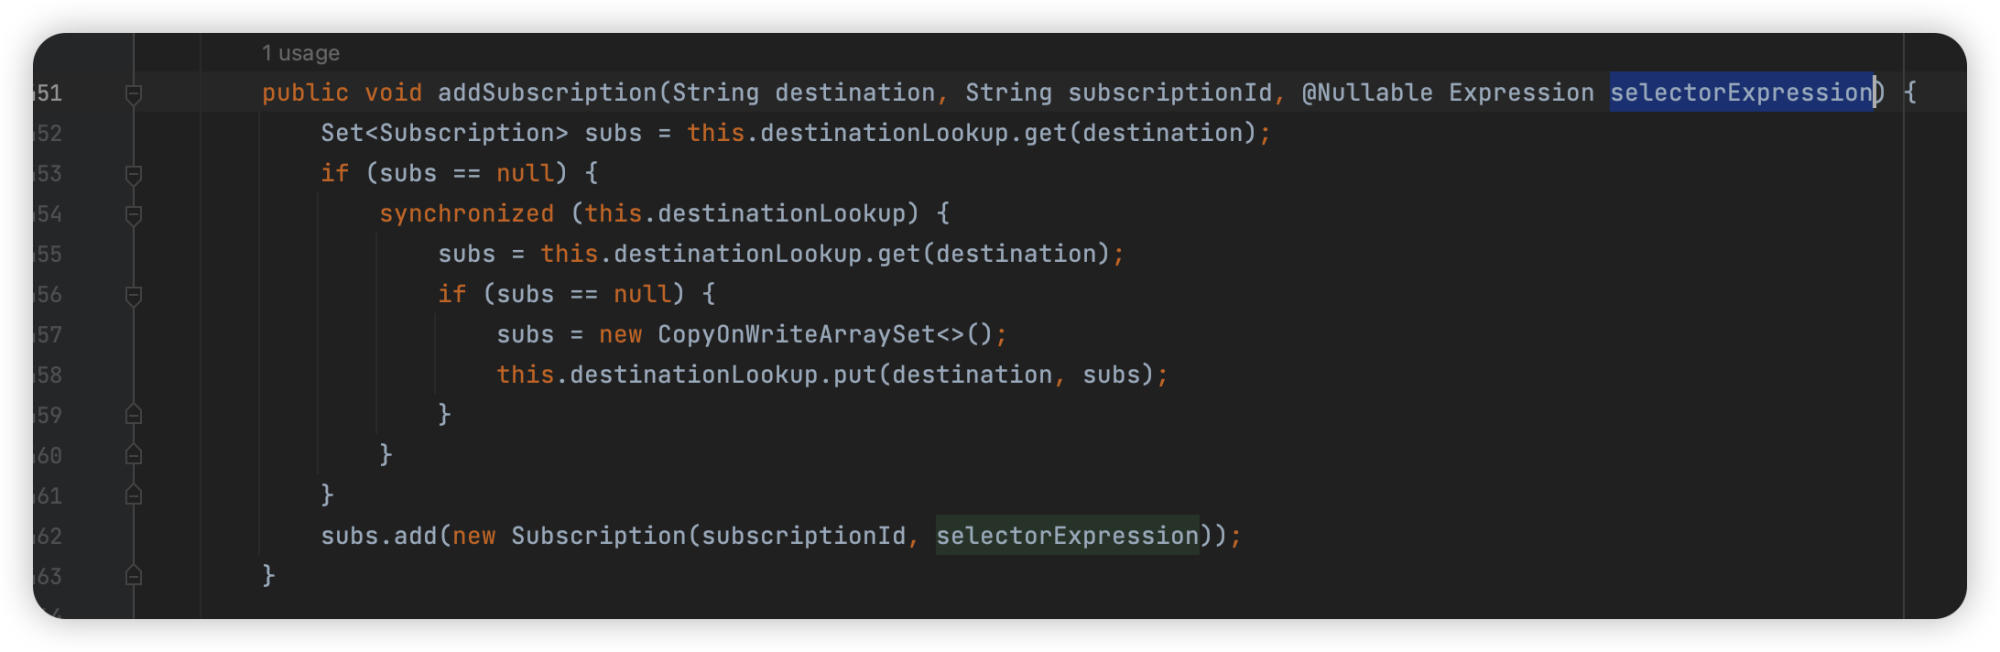The height and width of the screenshot is (652, 2000).
Task: Click the @Nullable annotation
Action: pyautogui.click(x=1366, y=93)
